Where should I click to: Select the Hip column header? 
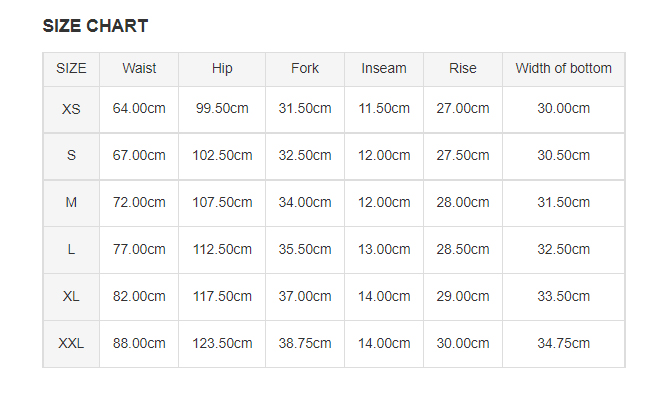(x=222, y=68)
